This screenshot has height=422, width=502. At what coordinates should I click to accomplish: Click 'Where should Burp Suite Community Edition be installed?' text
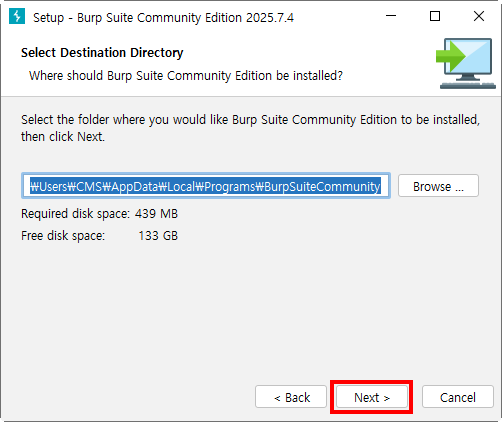186,76
